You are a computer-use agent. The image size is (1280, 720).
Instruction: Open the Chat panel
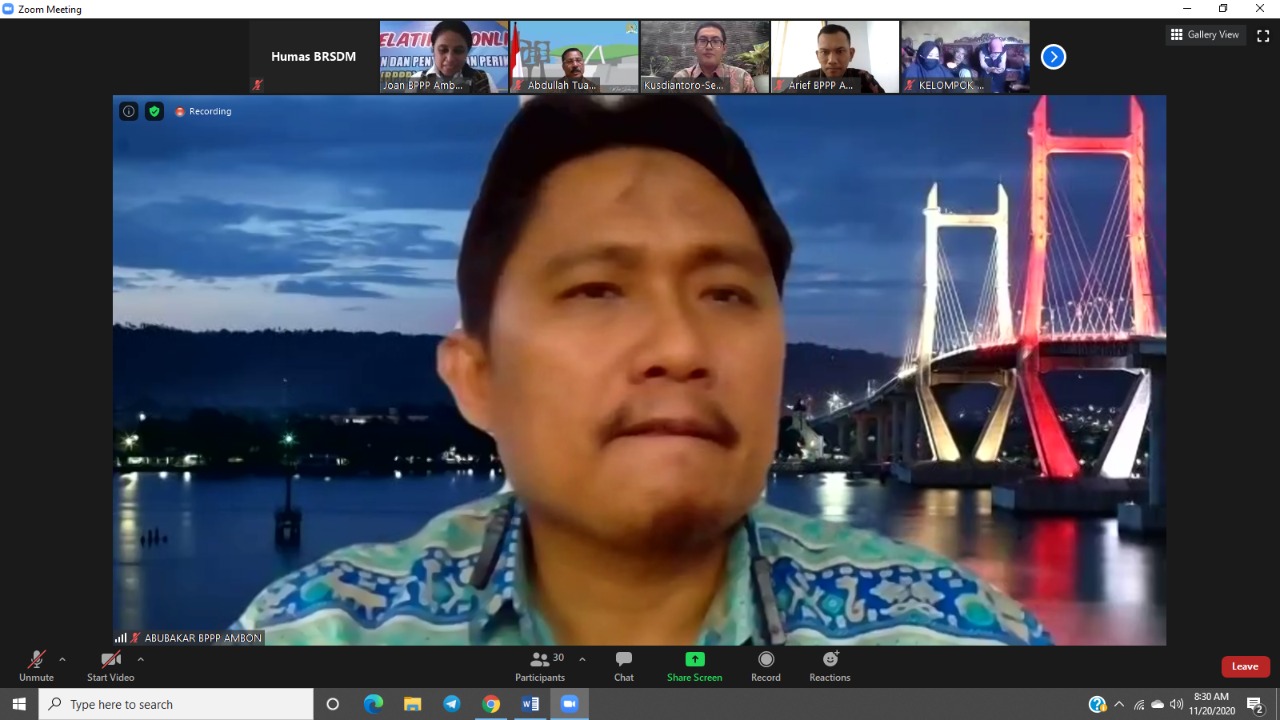[x=624, y=665]
